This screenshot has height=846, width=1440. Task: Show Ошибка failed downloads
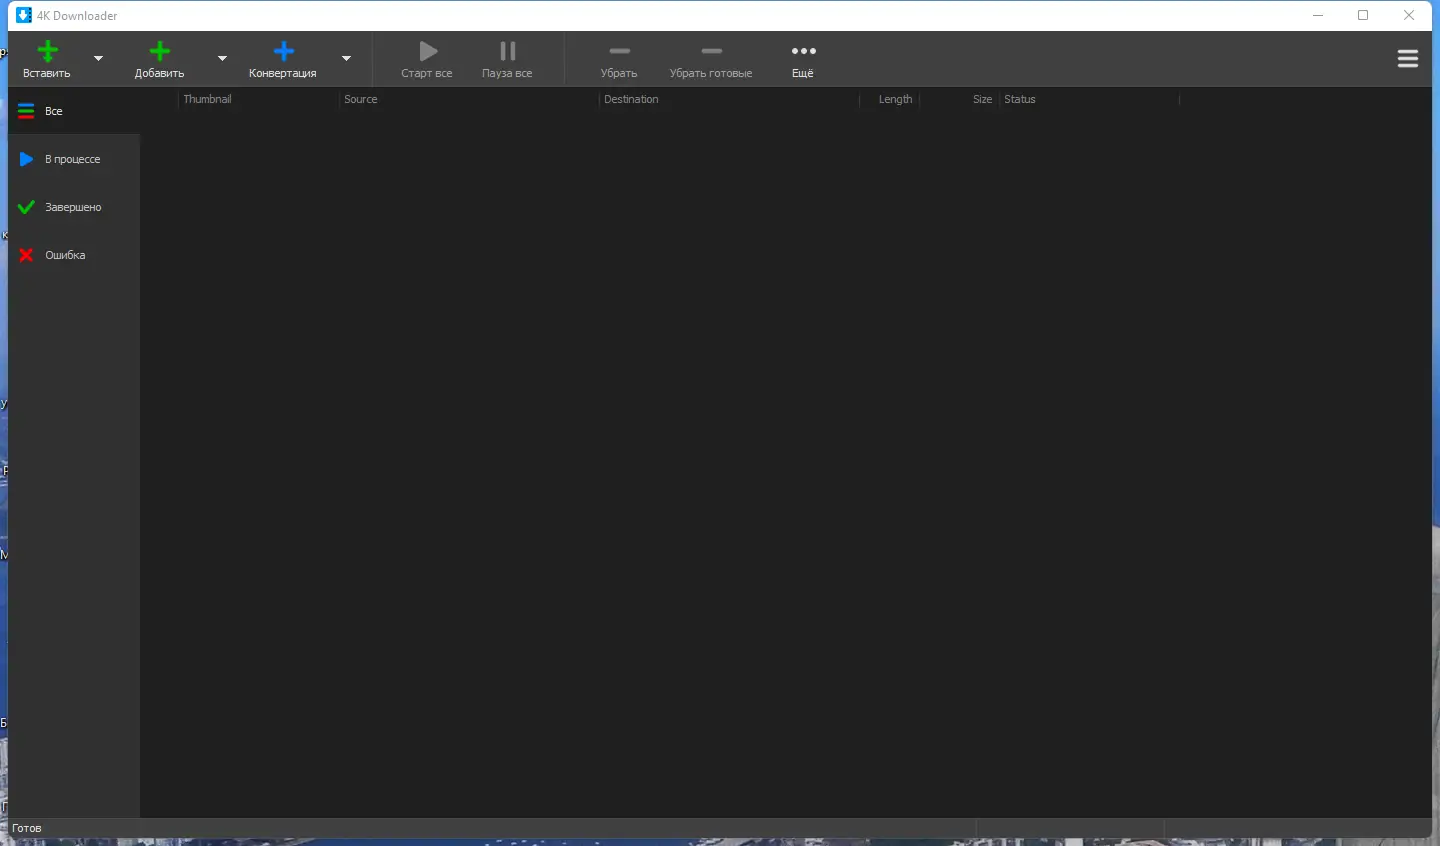(74, 255)
